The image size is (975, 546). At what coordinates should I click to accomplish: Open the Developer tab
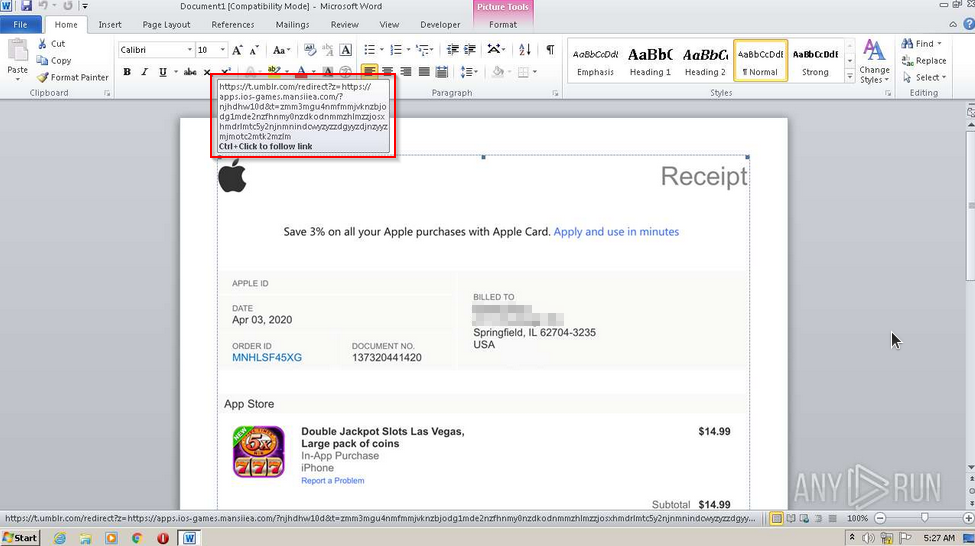(x=440, y=24)
